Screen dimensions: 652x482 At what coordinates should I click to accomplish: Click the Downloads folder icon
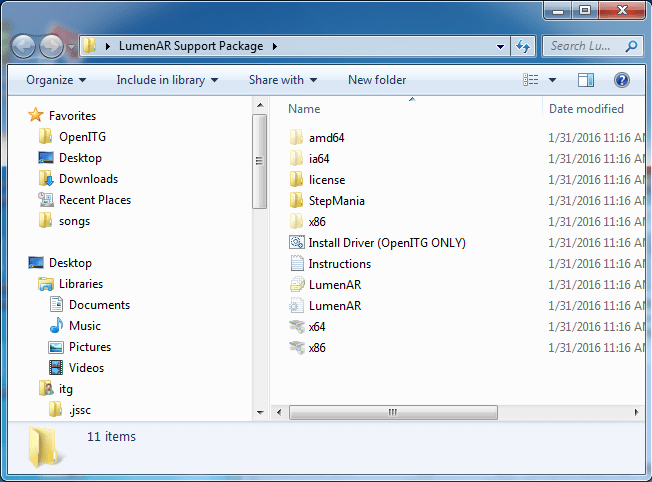46,178
